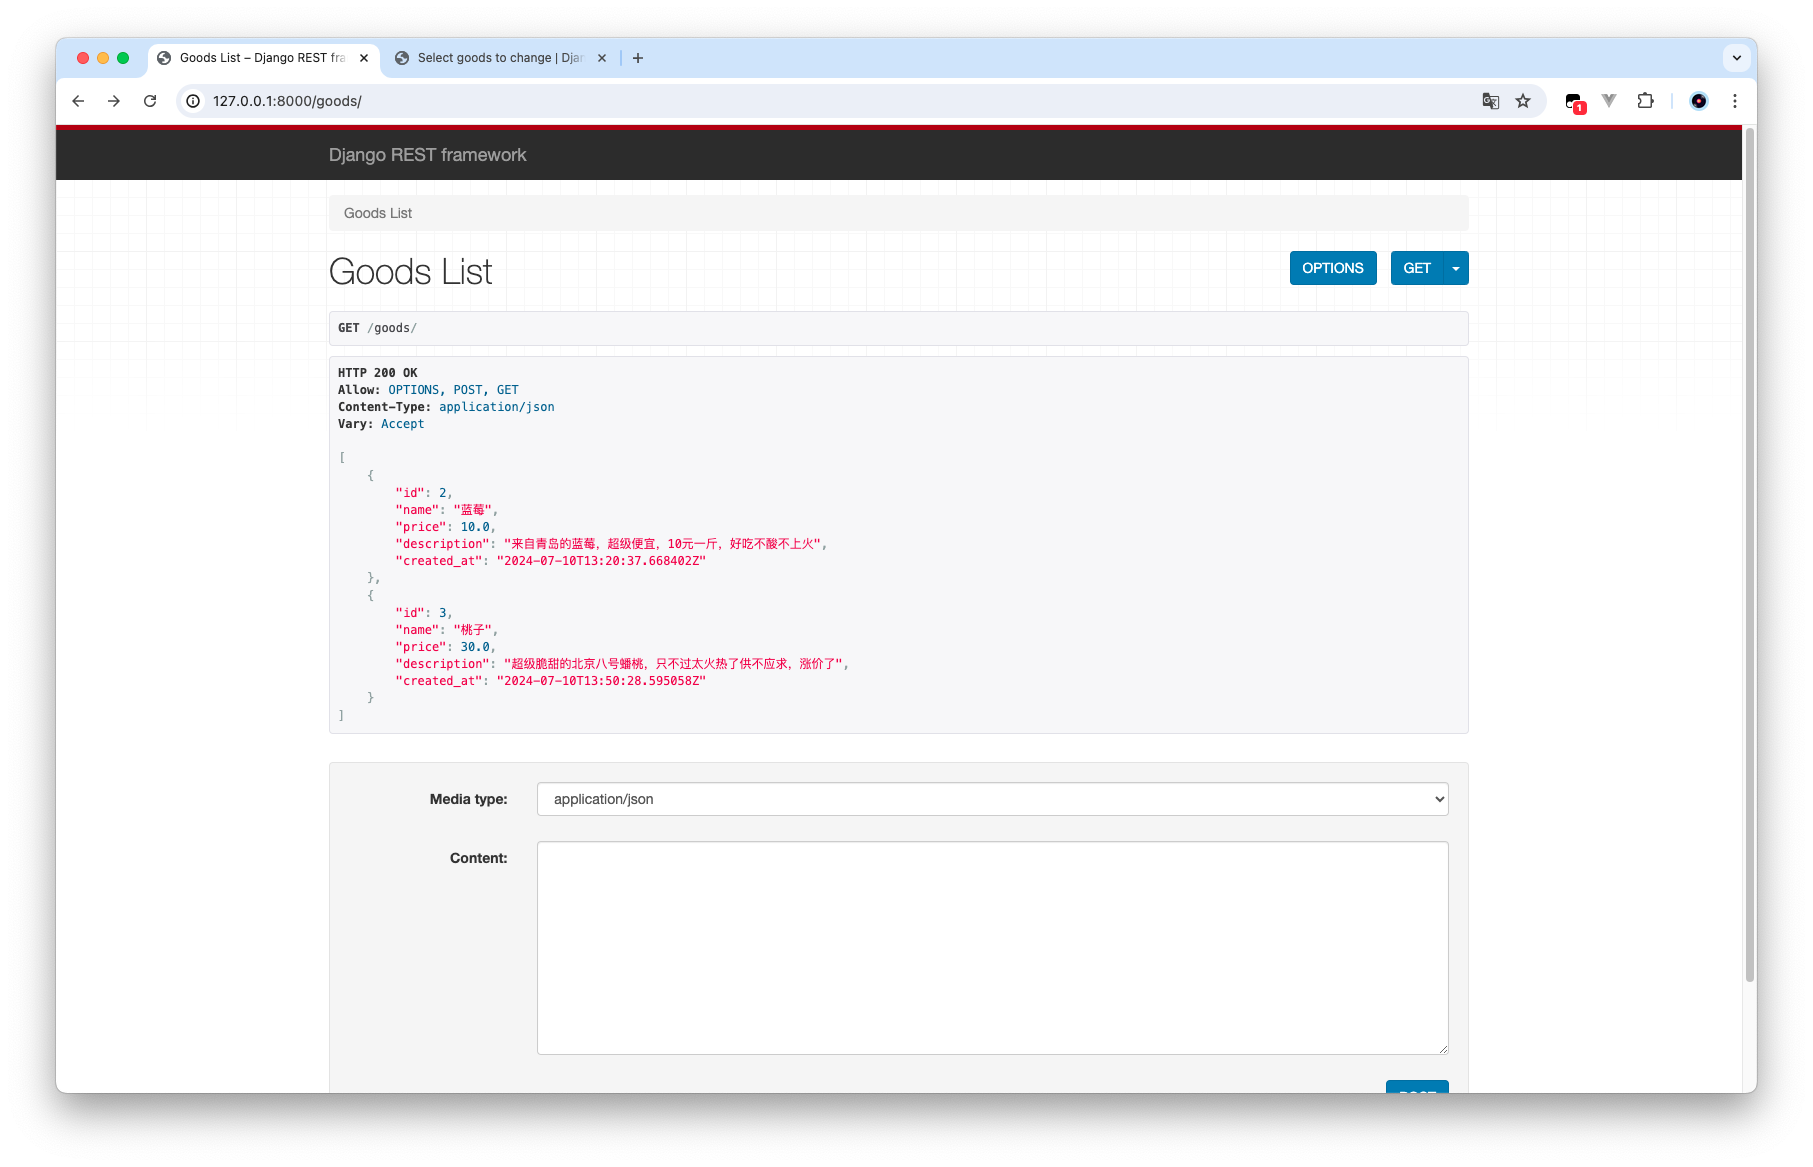Send a GET request
The height and width of the screenshot is (1167, 1813).
[1416, 268]
